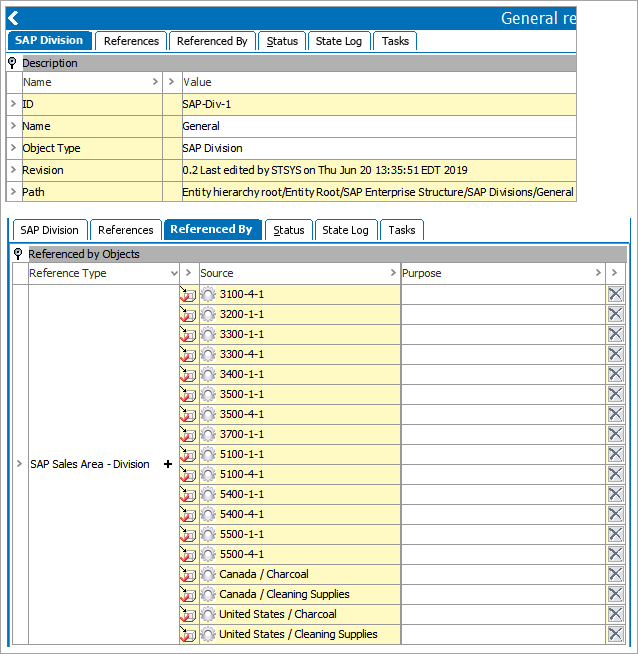
Task: Click the Value column header
Action: click(379, 82)
